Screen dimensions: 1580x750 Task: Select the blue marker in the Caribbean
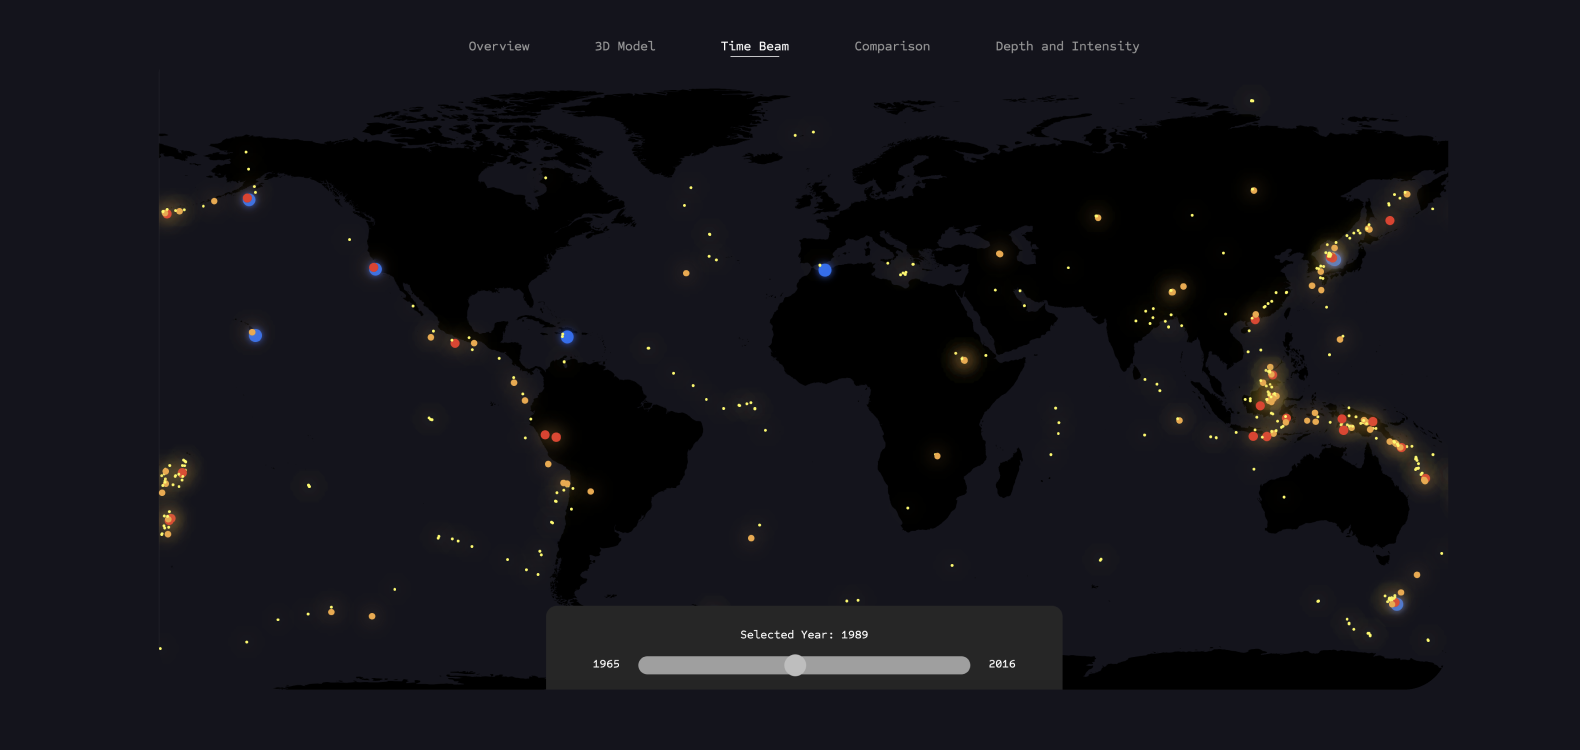click(x=567, y=337)
